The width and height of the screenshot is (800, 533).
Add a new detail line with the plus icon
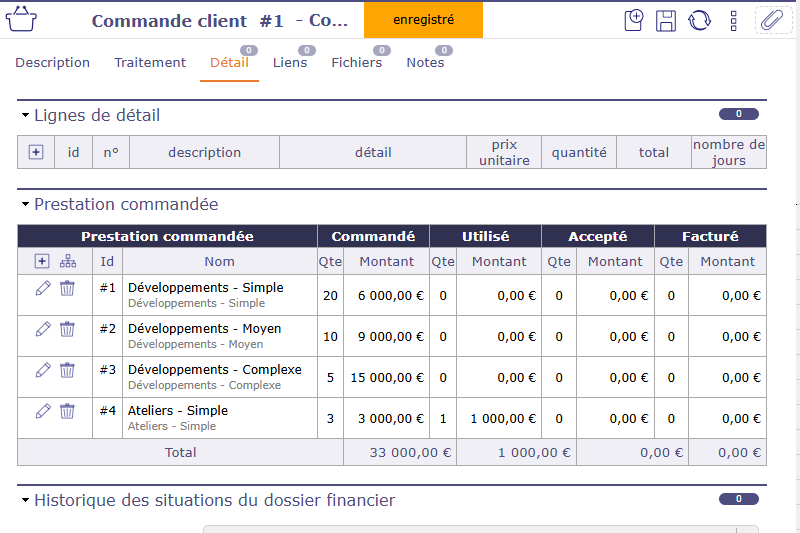click(x=36, y=152)
